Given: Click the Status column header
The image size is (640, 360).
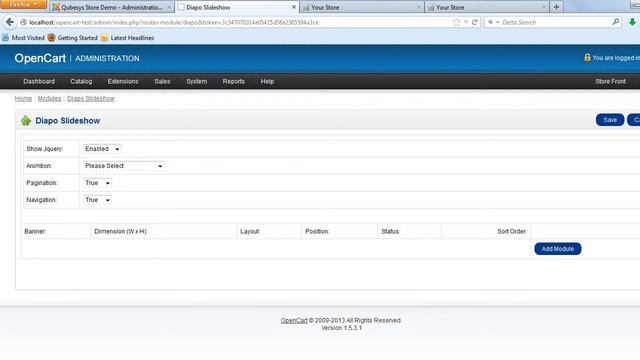Looking at the screenshot, I should [391, 231].
